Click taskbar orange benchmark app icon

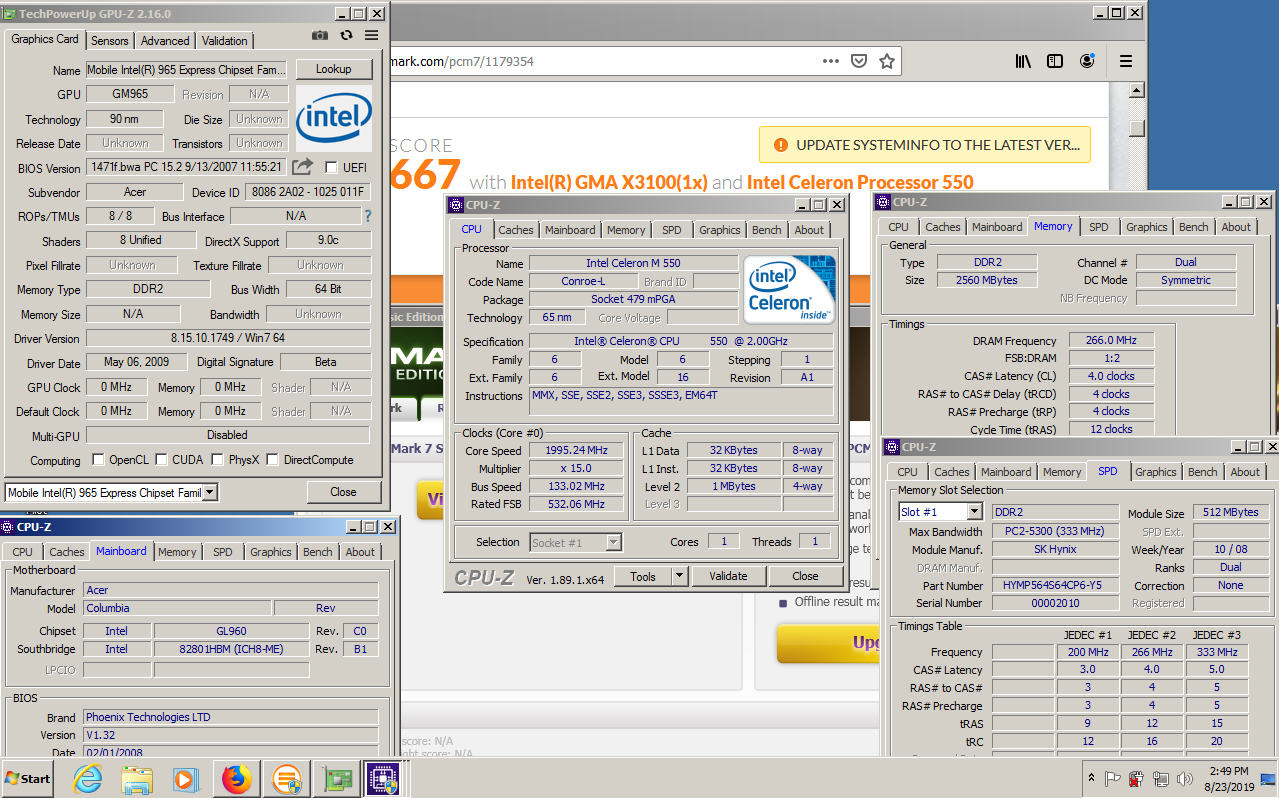[287, 778]
